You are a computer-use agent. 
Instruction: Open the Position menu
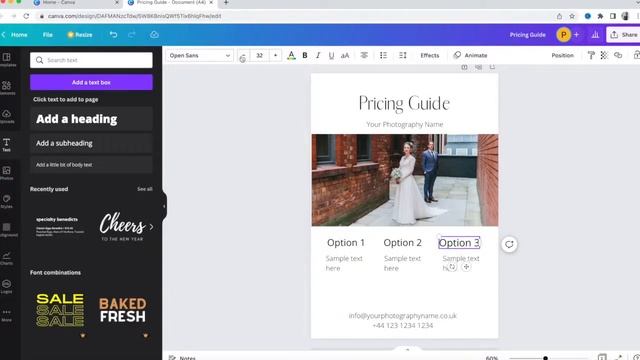[562, 55]
